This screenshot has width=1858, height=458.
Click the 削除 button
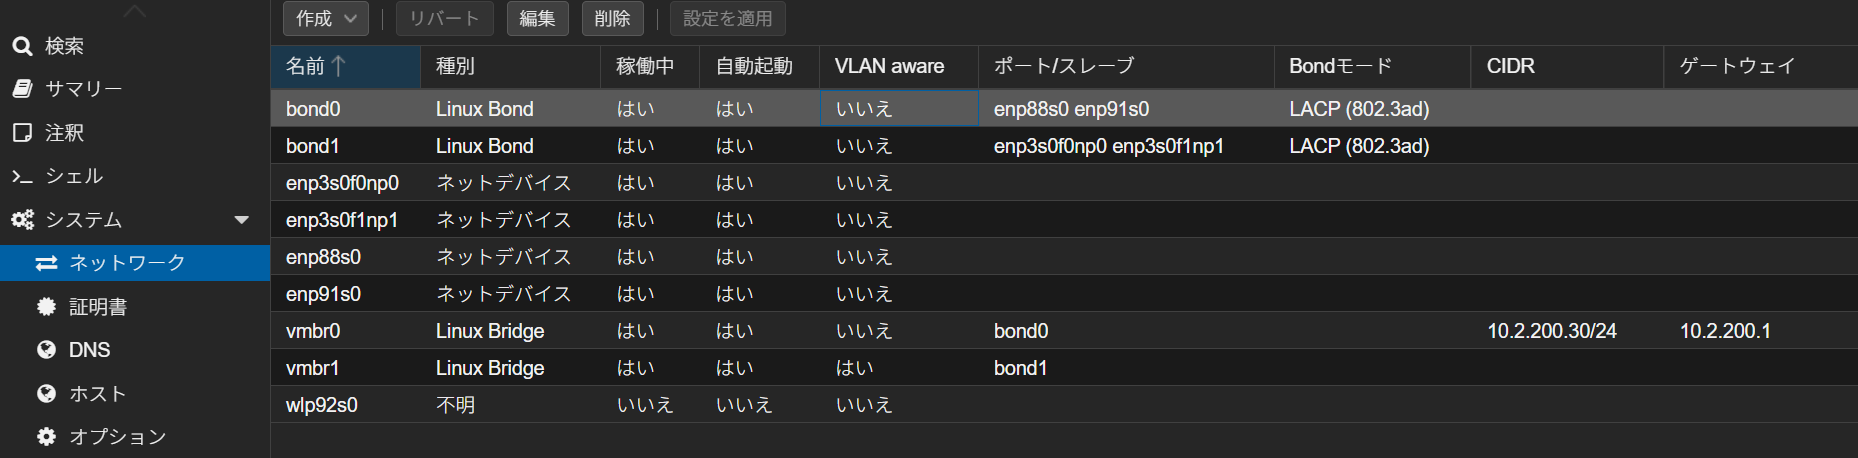[612, 19]
